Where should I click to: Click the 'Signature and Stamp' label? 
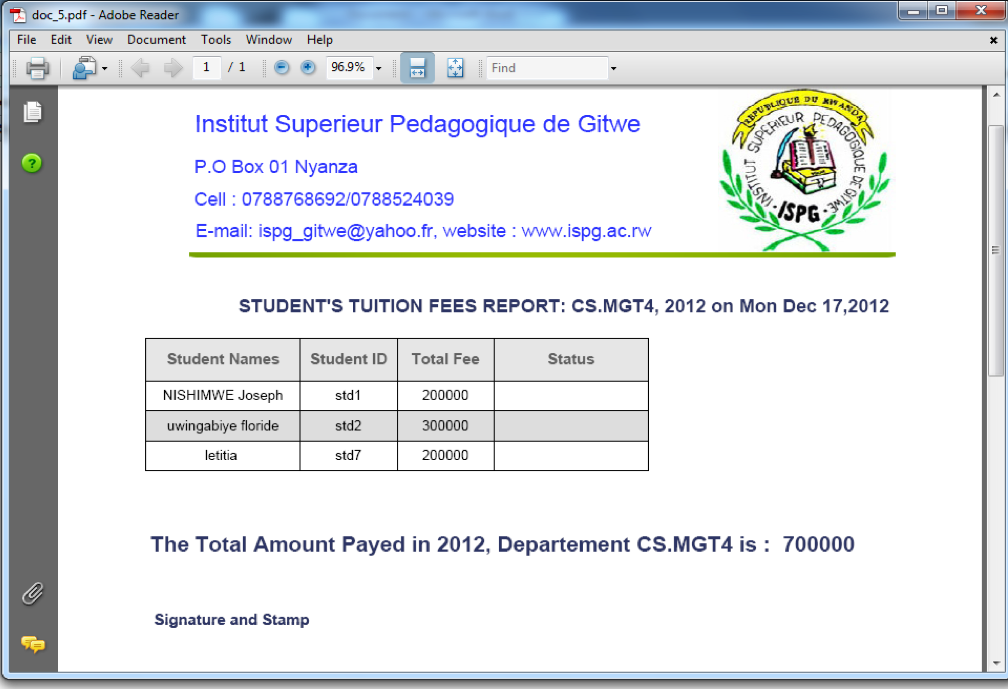tap(231, 620)
